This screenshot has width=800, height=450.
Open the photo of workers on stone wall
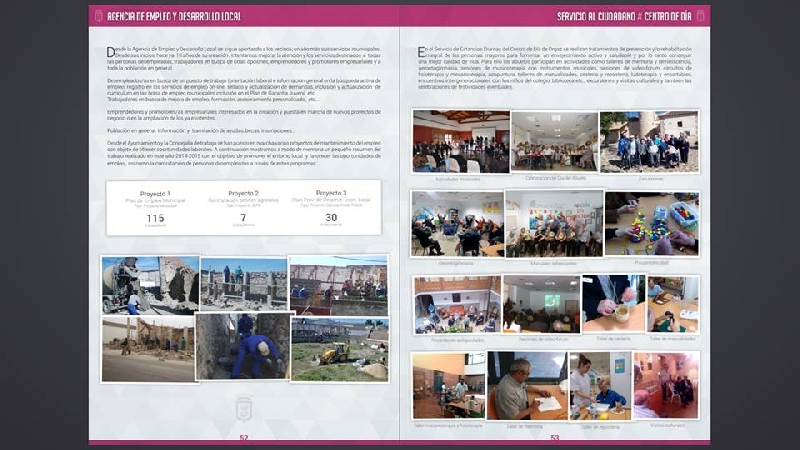[x=243, y=284]
